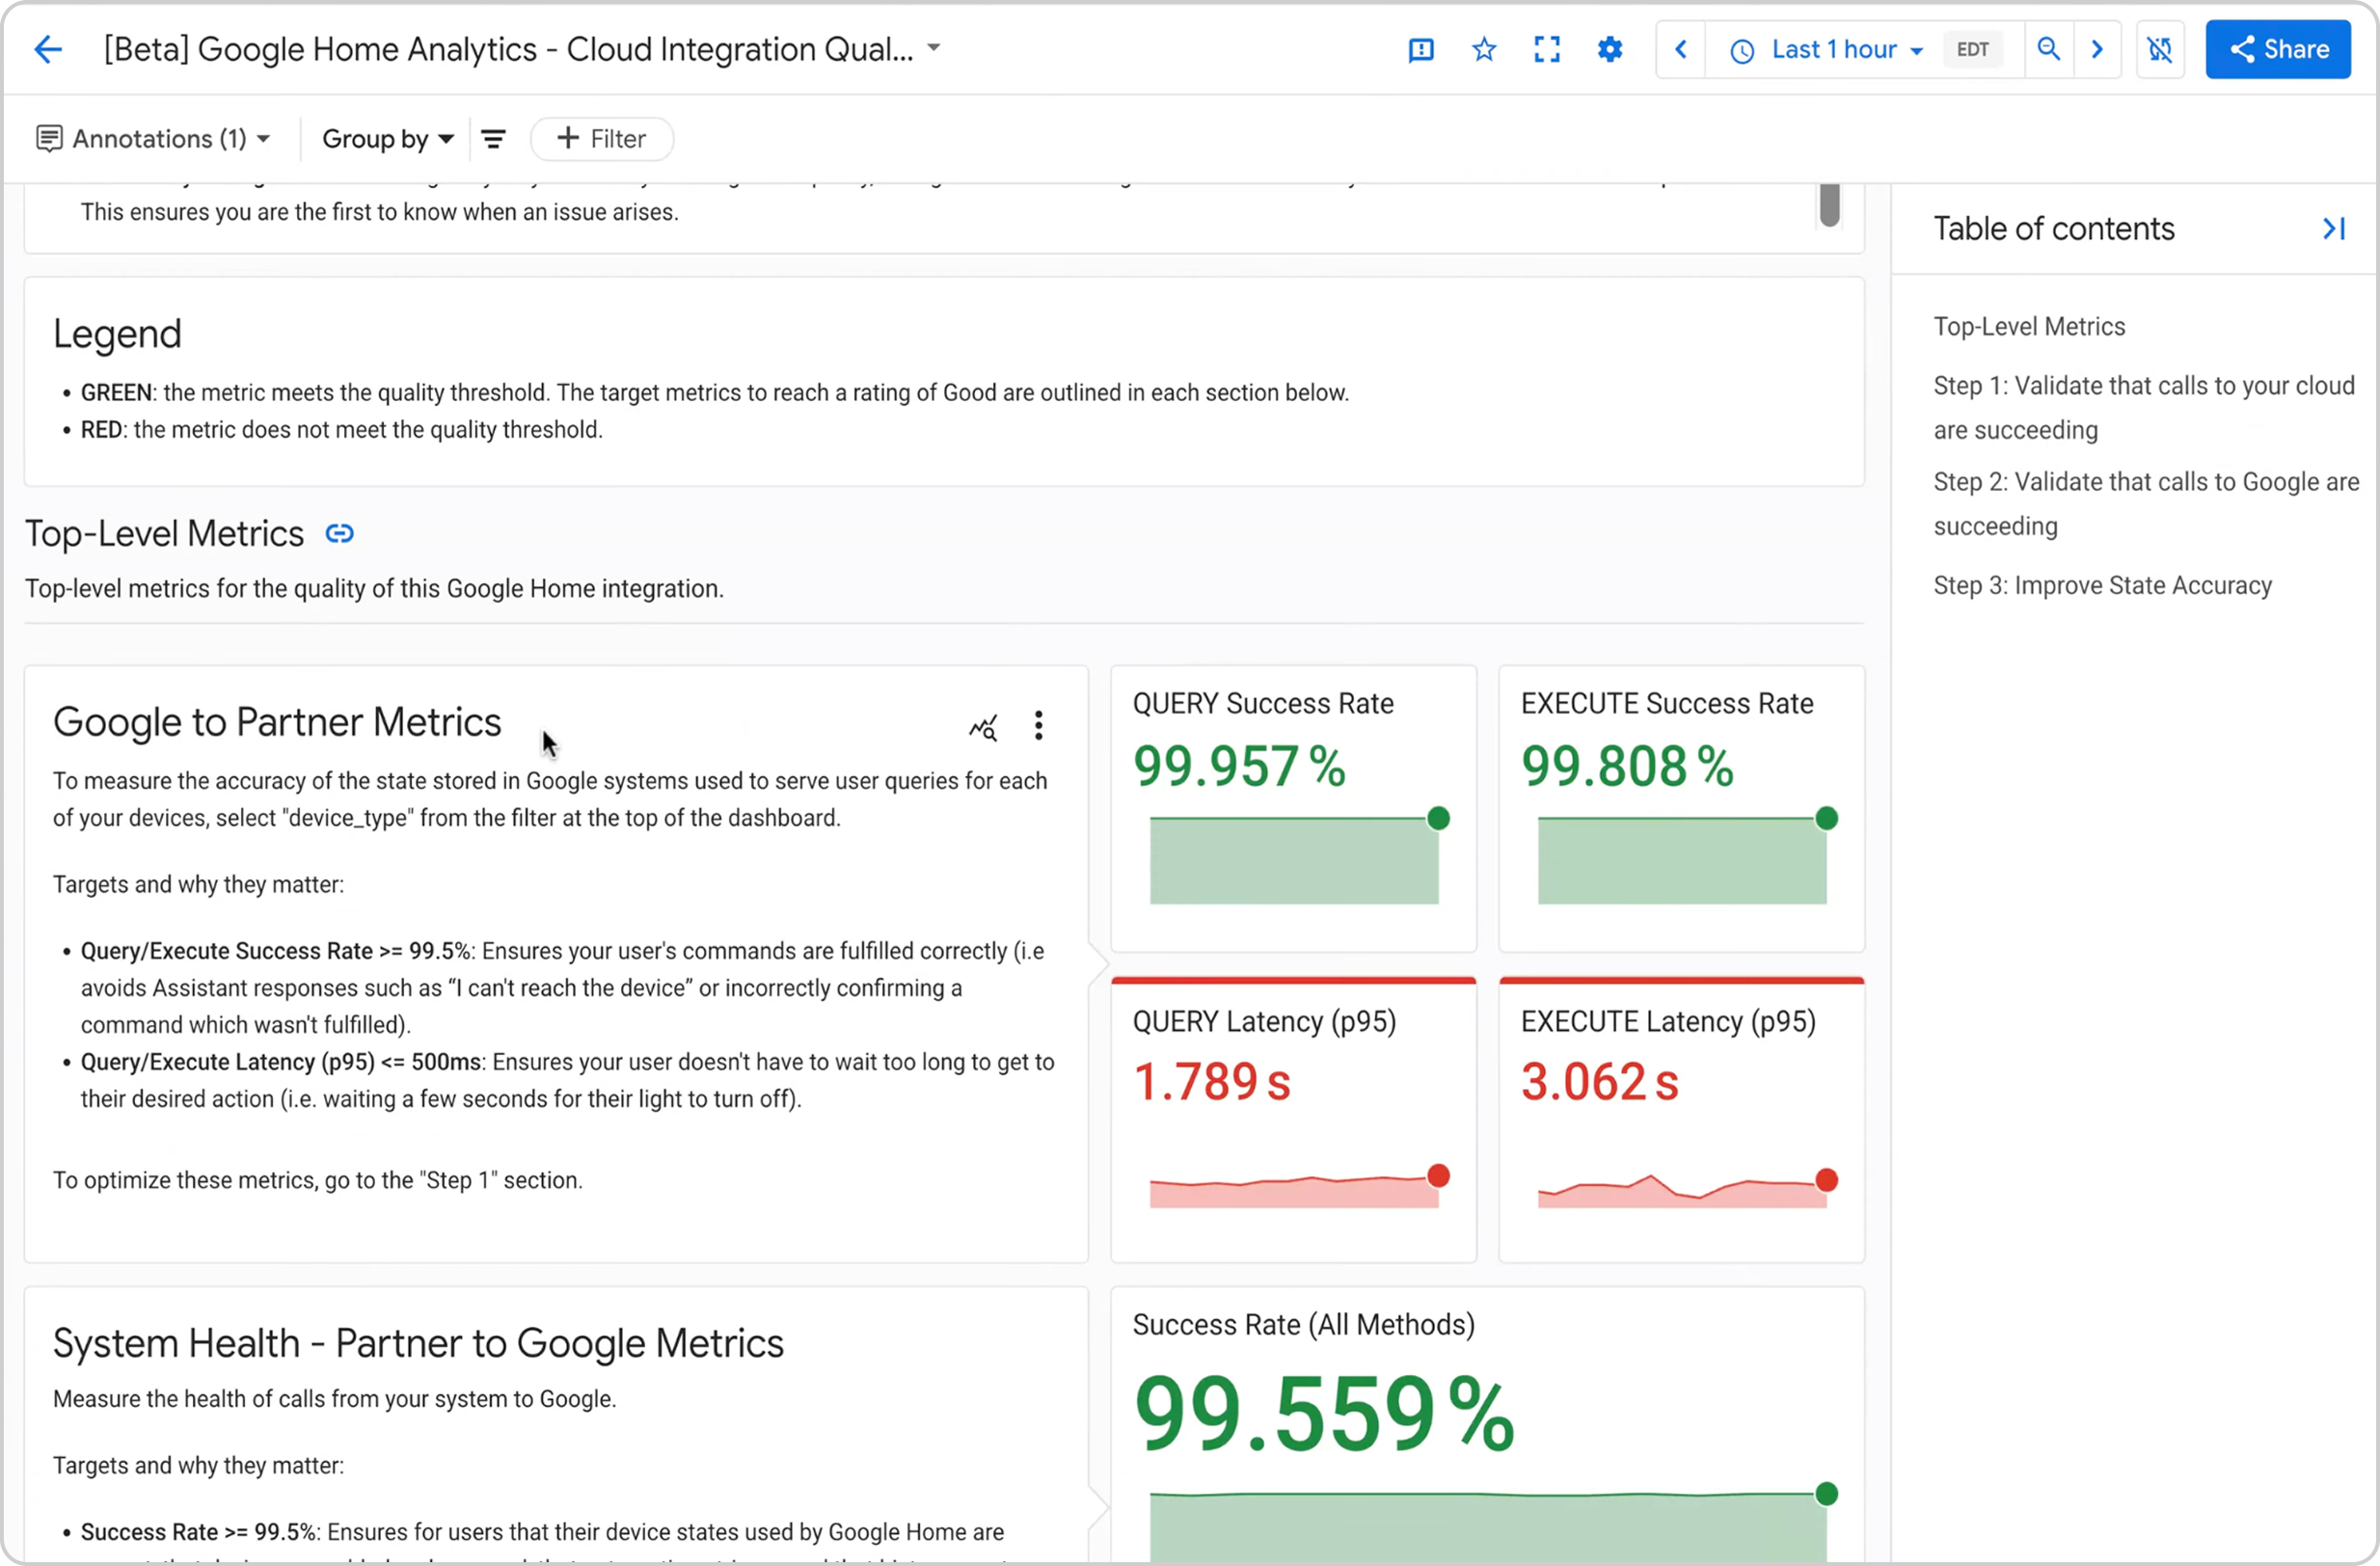This screenshot has width=2380, height=1566.
Task: Expand the Annotations (1) dropdown
Action: (153, 139)
